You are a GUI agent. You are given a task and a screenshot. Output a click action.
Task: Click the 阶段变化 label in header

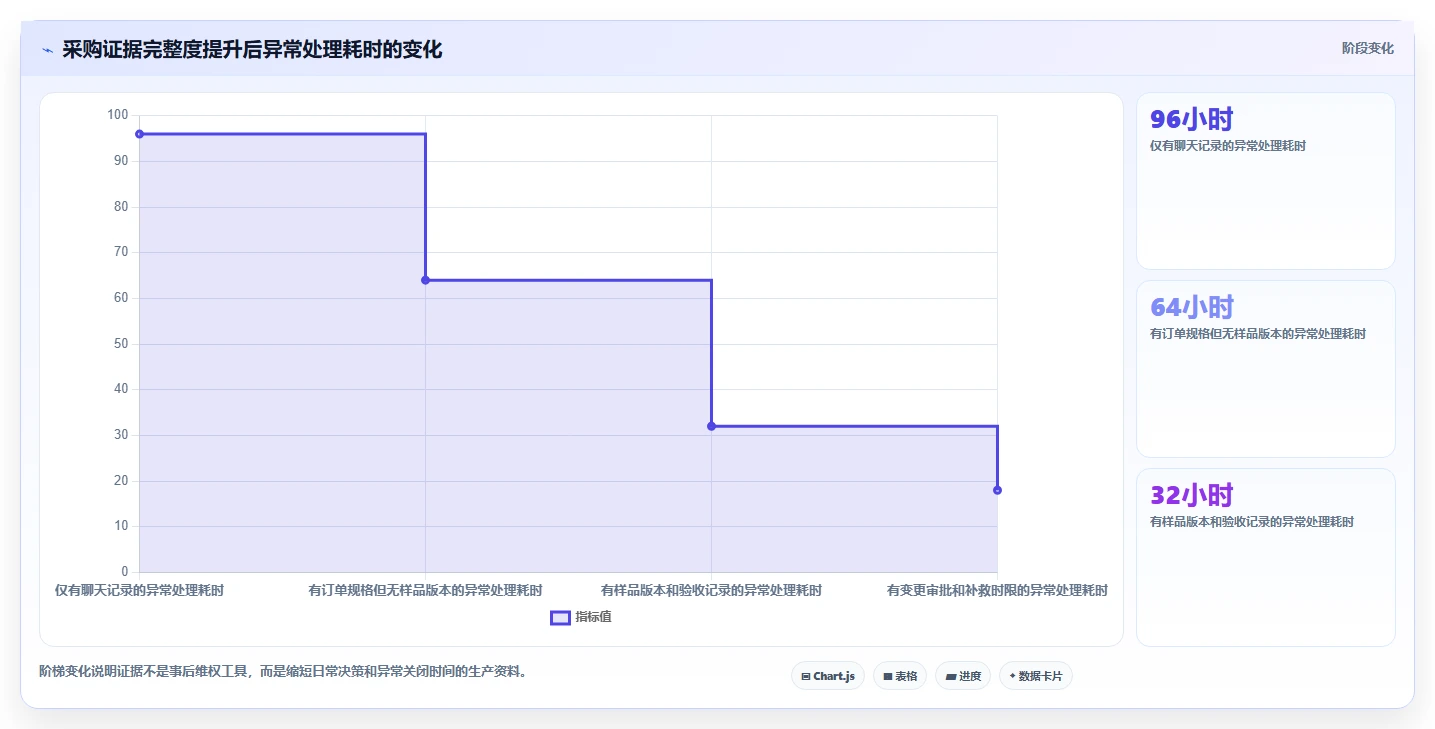pos(1367,49)
